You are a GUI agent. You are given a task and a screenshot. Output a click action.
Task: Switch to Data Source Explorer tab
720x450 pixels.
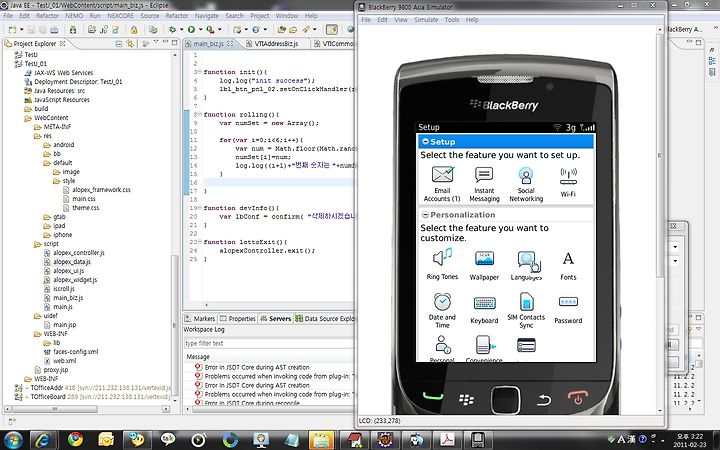click(325, 318)
